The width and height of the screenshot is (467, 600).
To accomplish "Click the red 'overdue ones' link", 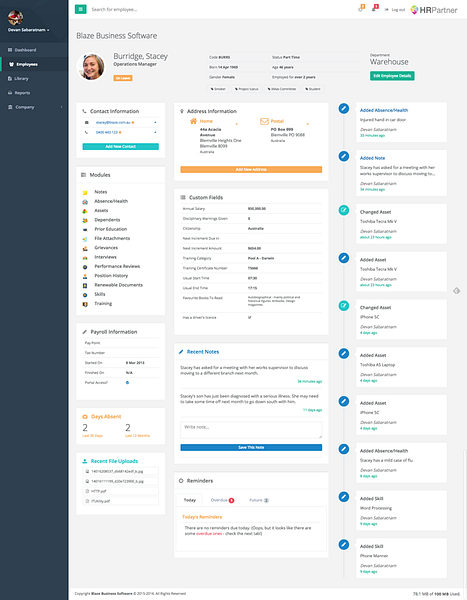I will tap(209, 533).
